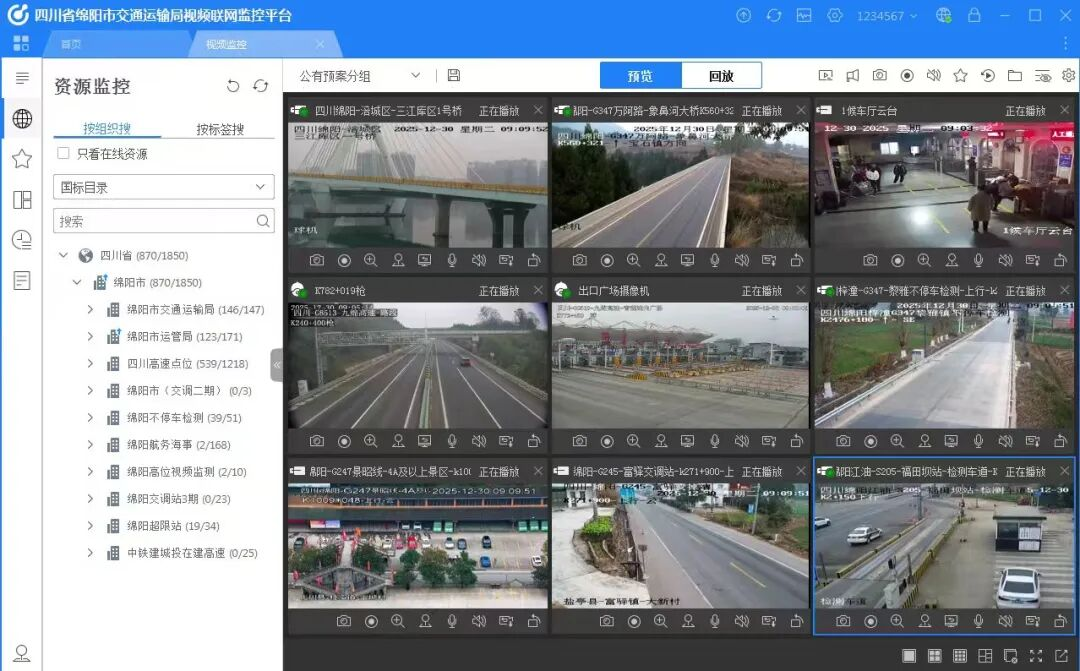
Task: Switch to the 按标签搜 tab
Action: click(x=220, y=129)
